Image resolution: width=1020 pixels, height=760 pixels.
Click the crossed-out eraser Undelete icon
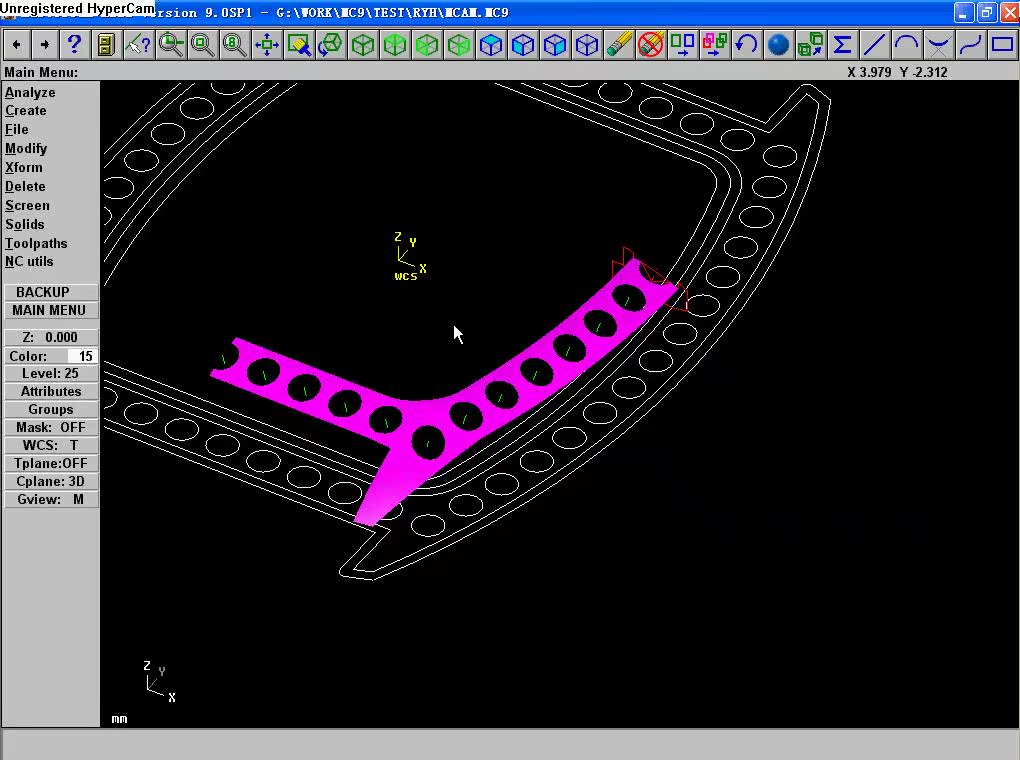point(651,45)
